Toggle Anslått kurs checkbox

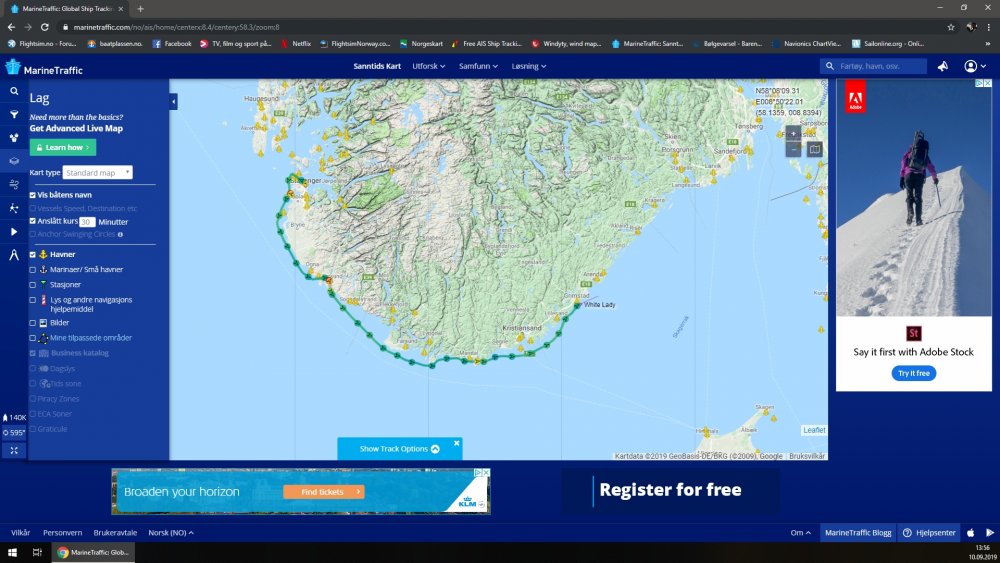[33, 221]
